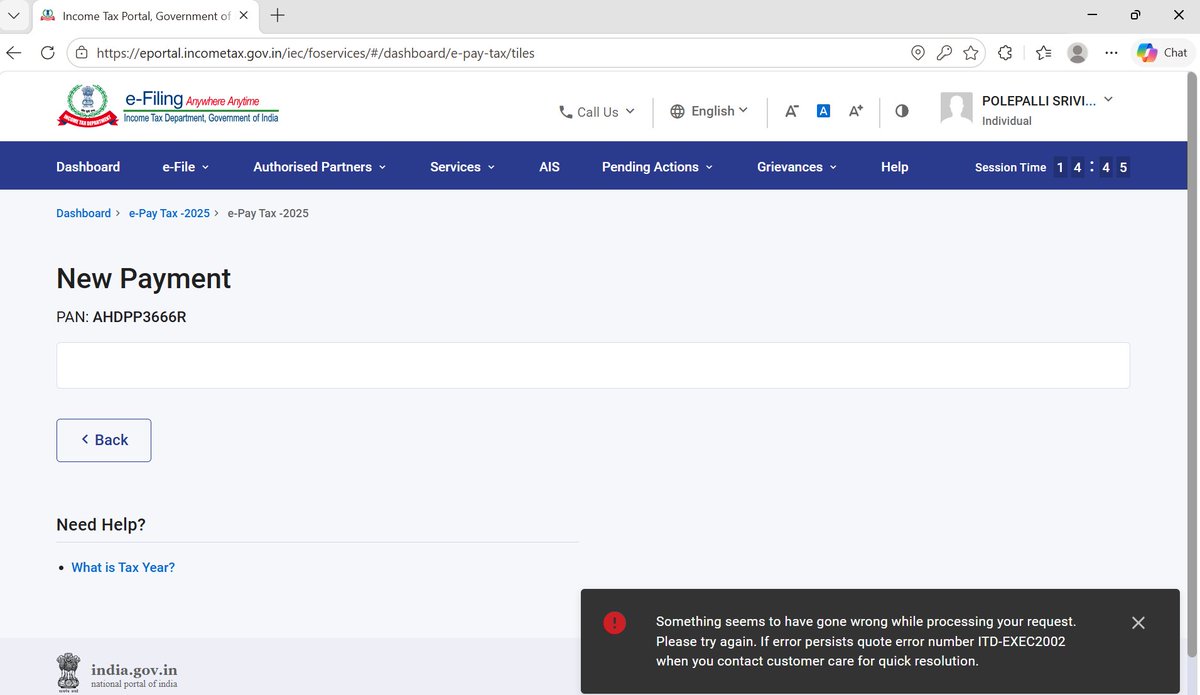Toggle high contrast mode icon

pos(902,111)
